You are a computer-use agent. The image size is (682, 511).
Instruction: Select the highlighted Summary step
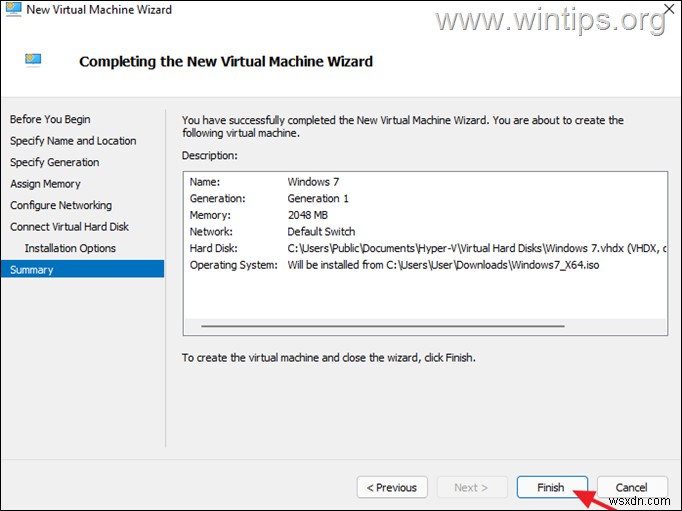(x=82, y=269)
